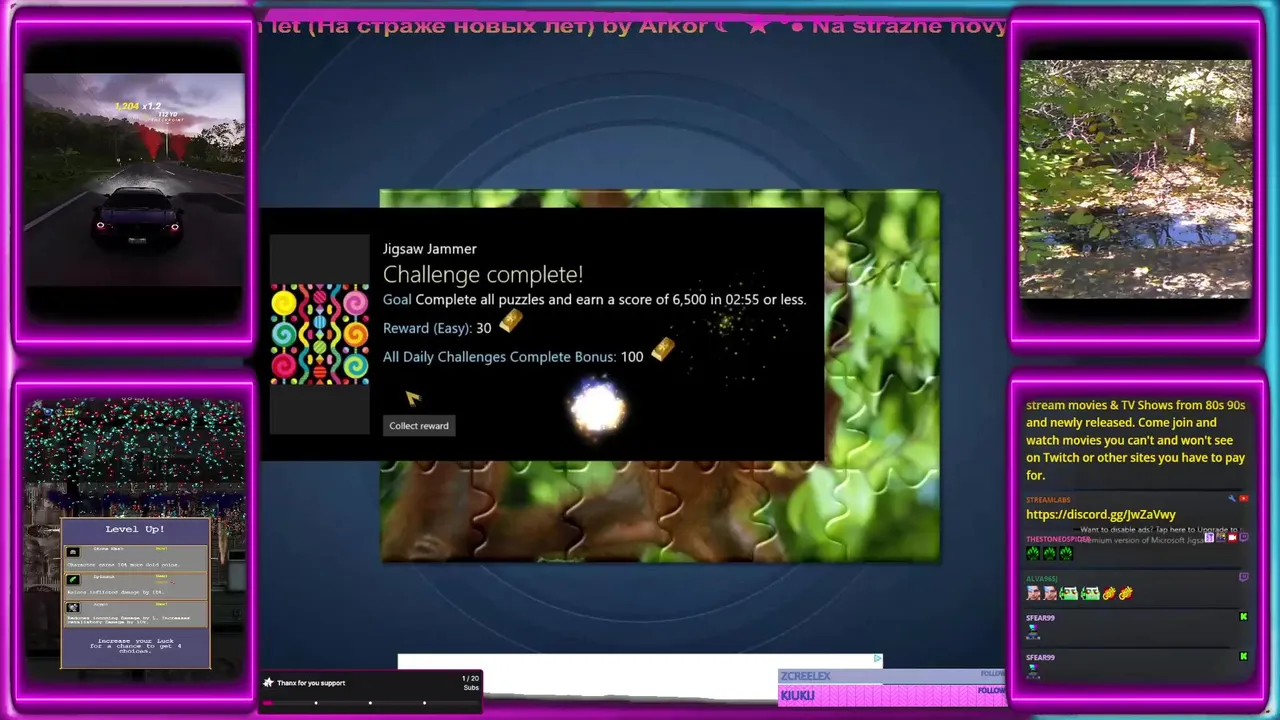
Task: Click the Jigsaw Jammer candy icon
Action: (x=320, y=335)
